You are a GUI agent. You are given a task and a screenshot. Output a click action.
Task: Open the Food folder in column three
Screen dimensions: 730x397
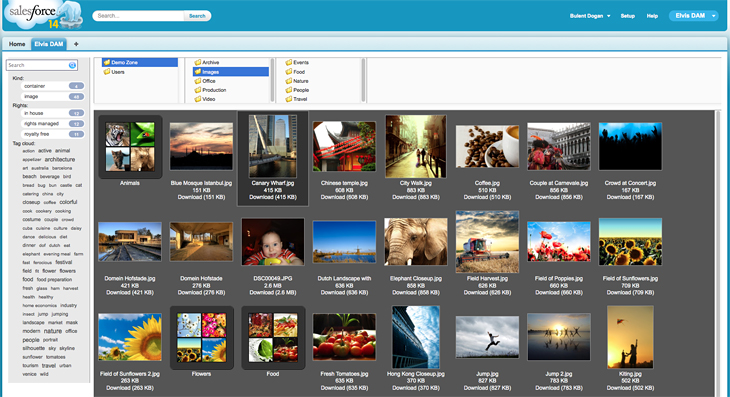295,72
